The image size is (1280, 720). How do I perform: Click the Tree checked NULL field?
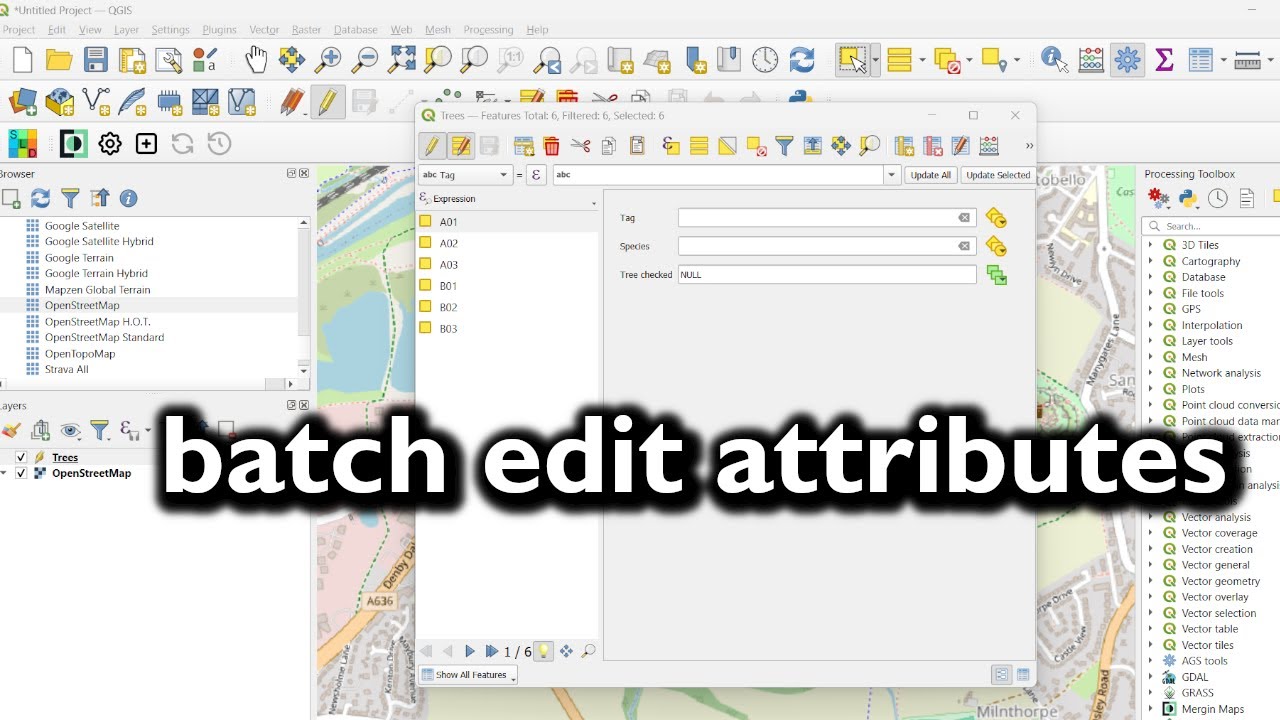click(x=827, y=274)
